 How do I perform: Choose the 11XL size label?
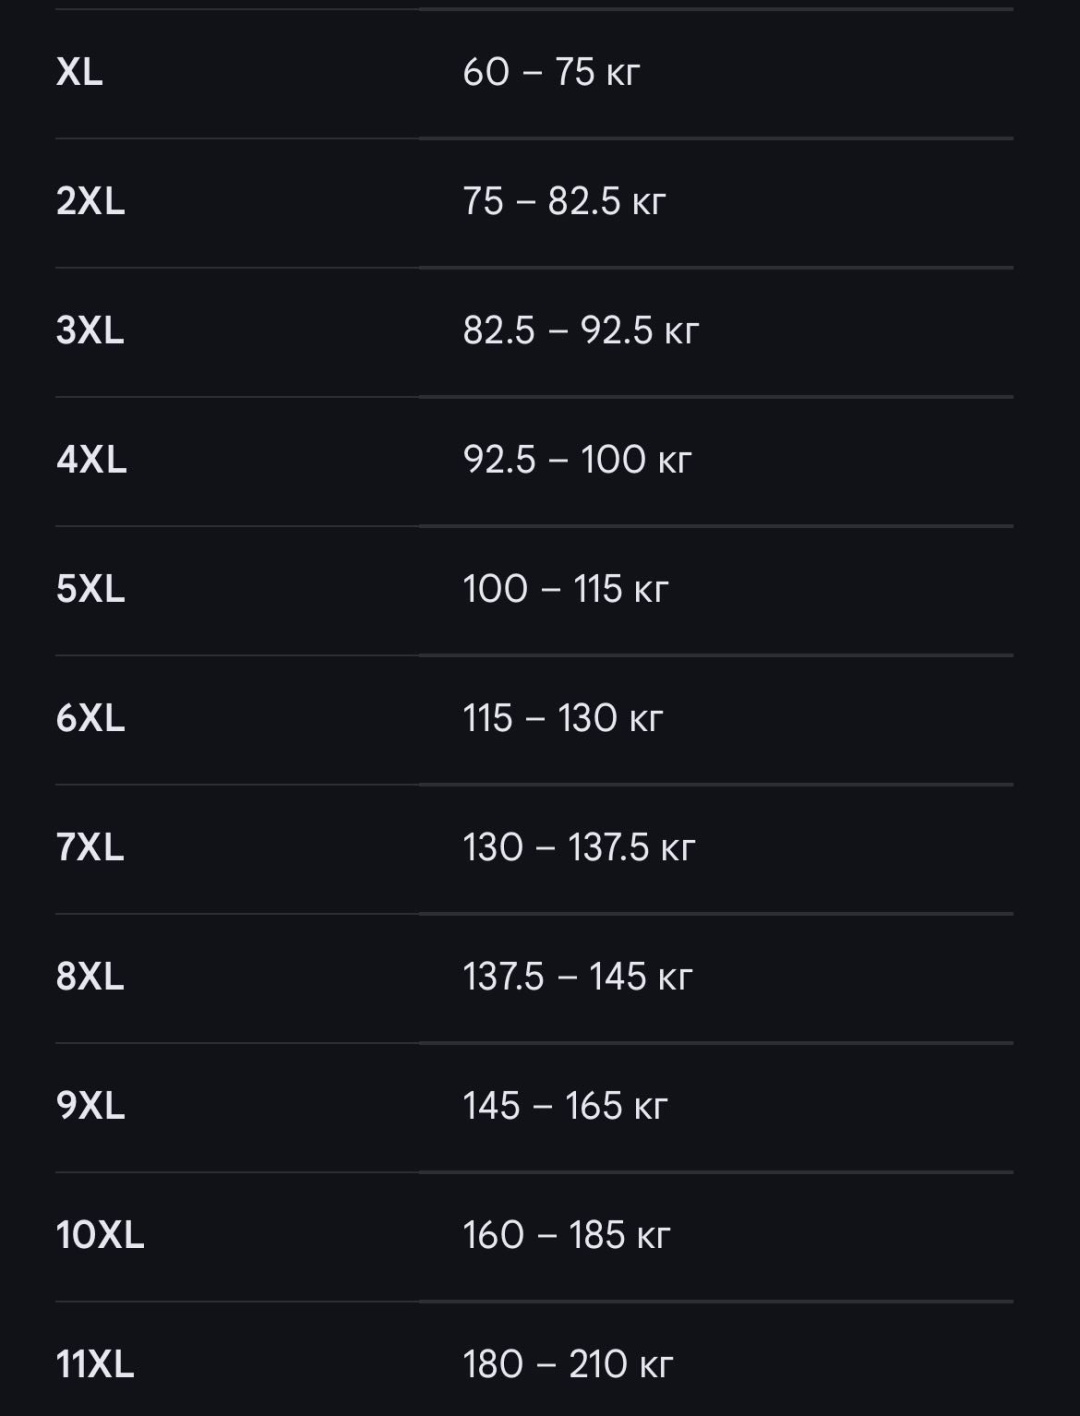pyautogui.click(x=95, y=1364)
